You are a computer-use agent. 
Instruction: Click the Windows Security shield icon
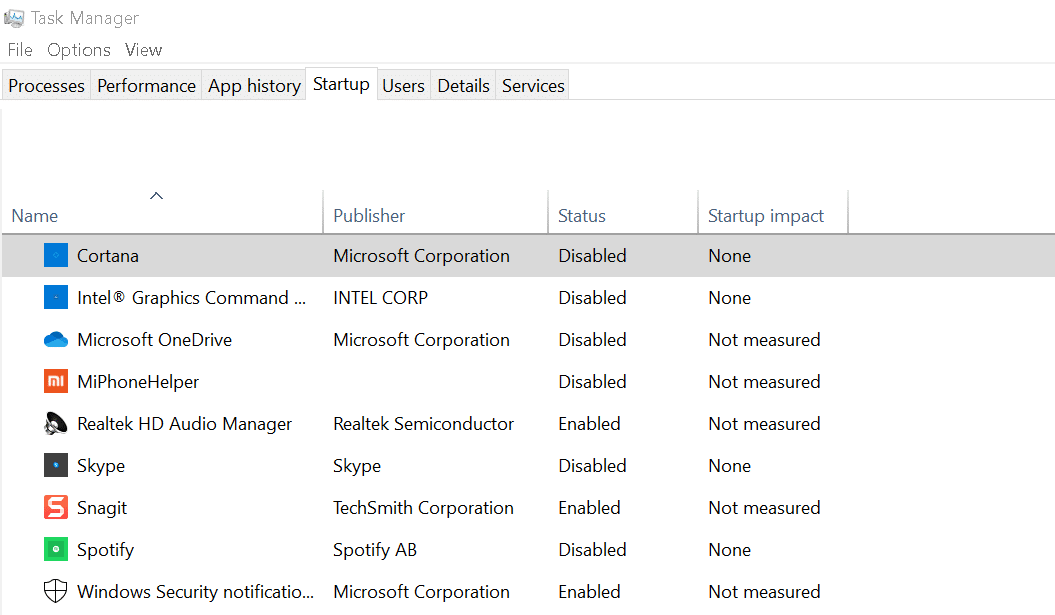pyautogui.click(x=56, y=591)
